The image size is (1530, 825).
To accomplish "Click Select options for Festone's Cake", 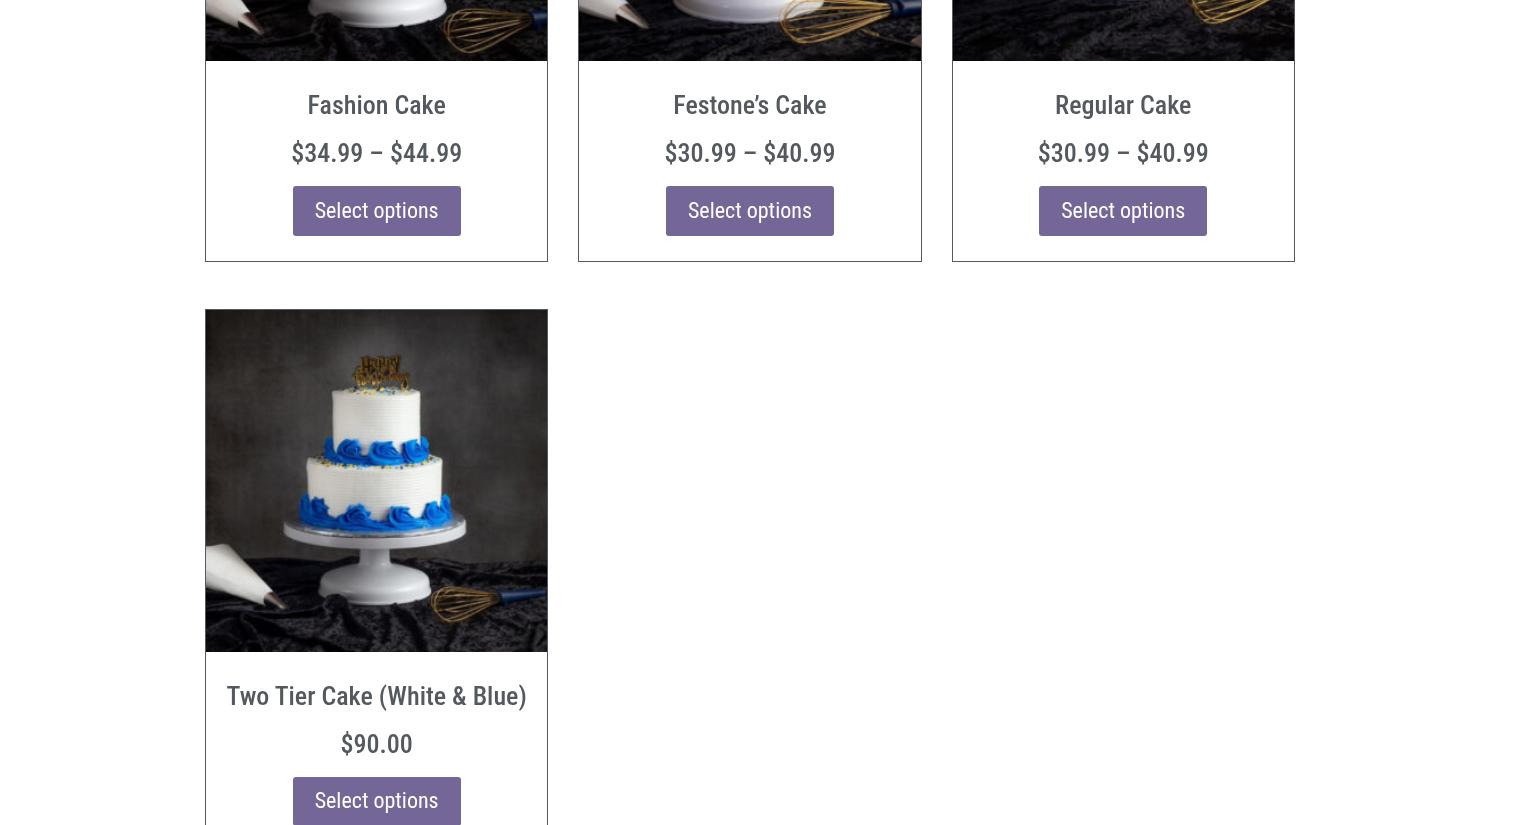I will pos(749,210).
